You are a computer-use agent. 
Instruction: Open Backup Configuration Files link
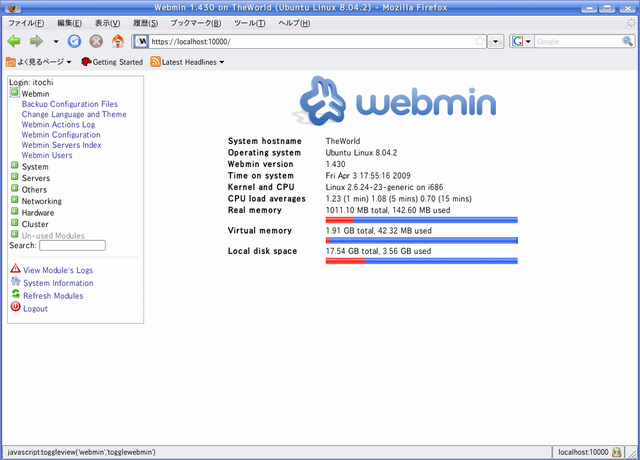[70, 104]
